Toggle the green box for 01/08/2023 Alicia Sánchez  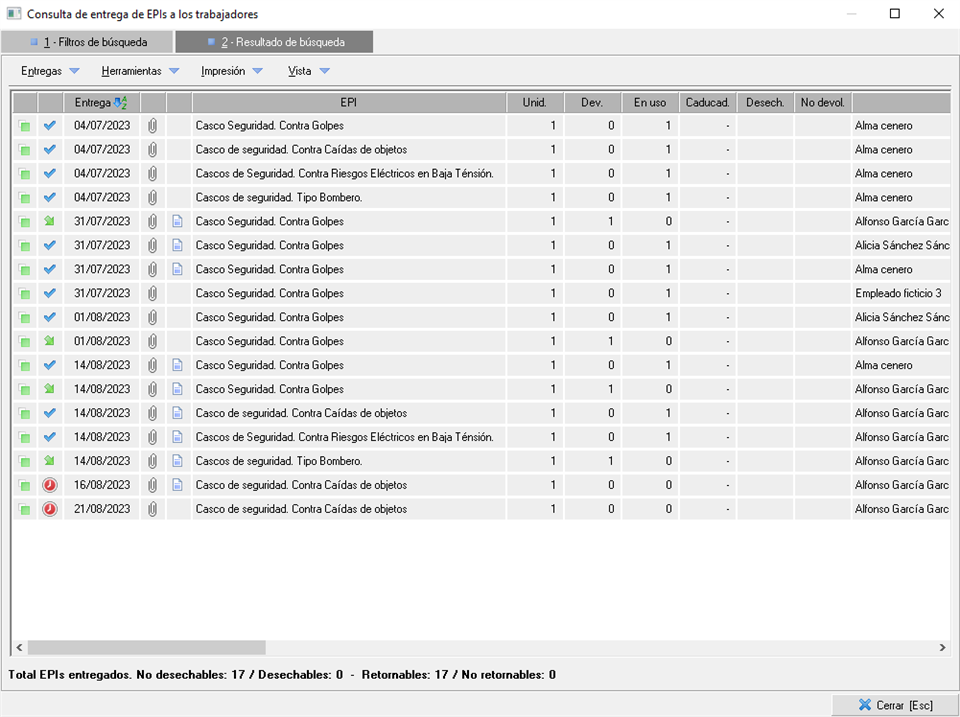[x=25, y=318]
